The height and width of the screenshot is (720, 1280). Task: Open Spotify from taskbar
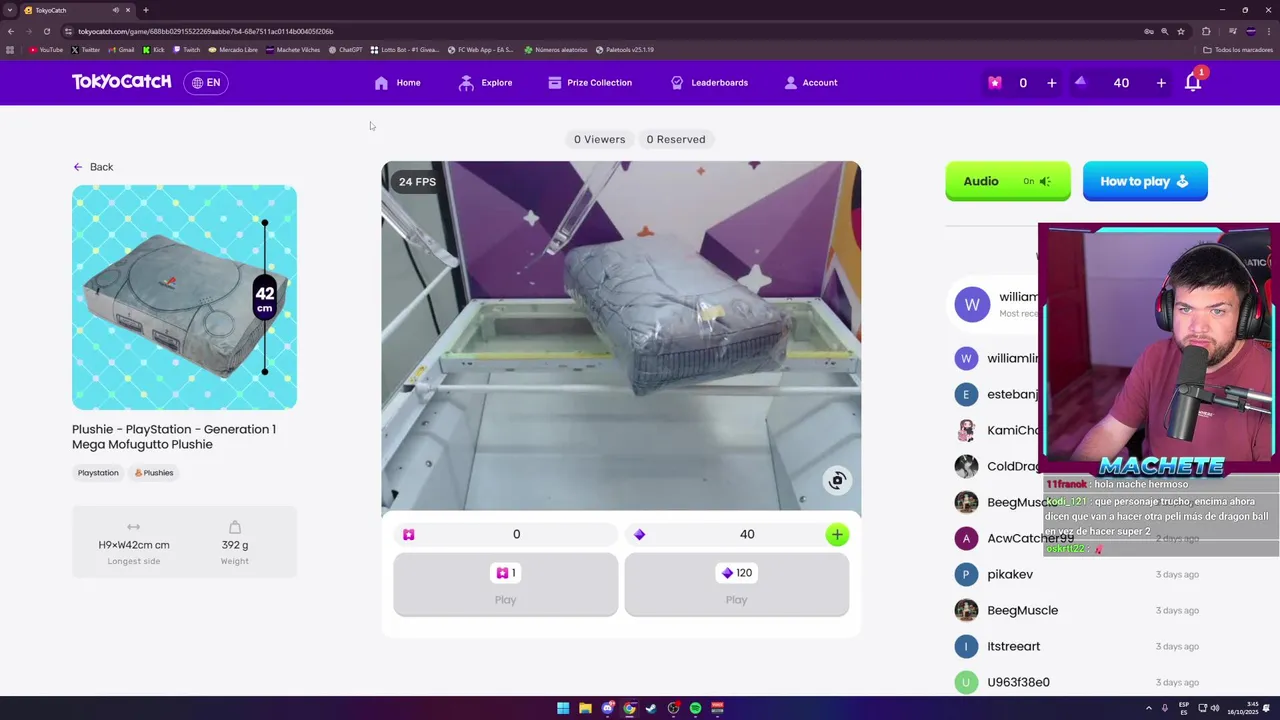click(x=695, y=708)
